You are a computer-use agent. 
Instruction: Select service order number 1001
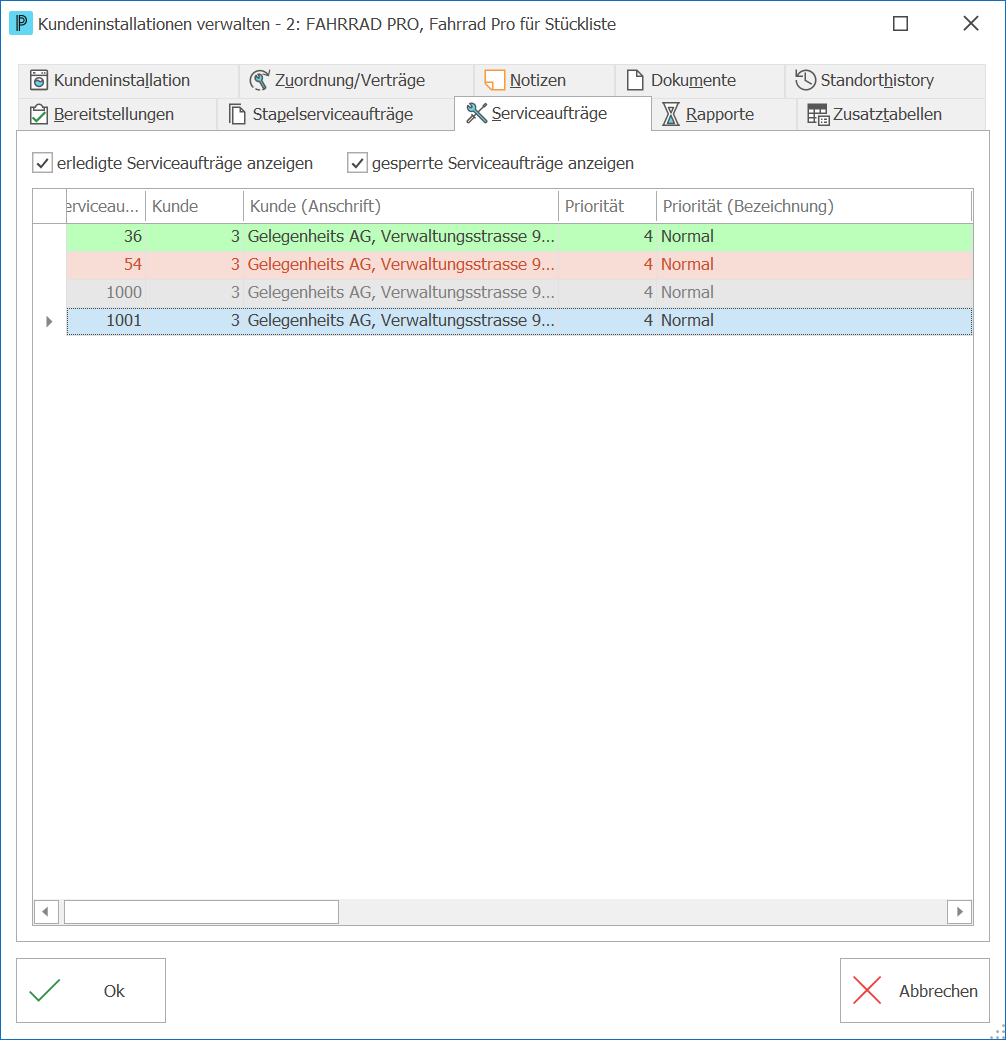[x=106, y=321]
